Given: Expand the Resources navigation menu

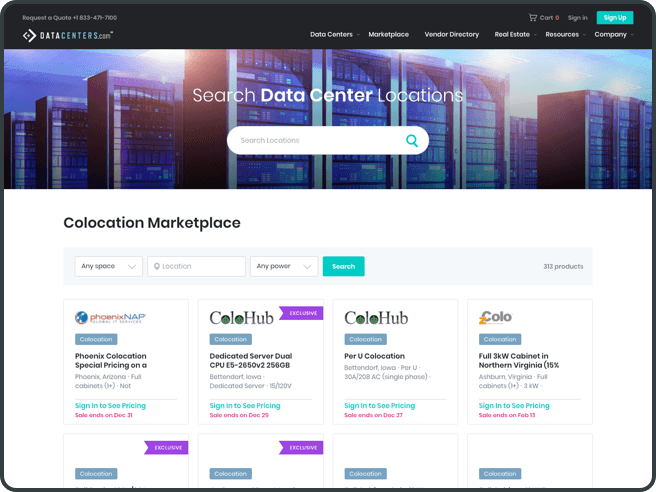Looking at the screenshot, I should [x=564, y=35].
